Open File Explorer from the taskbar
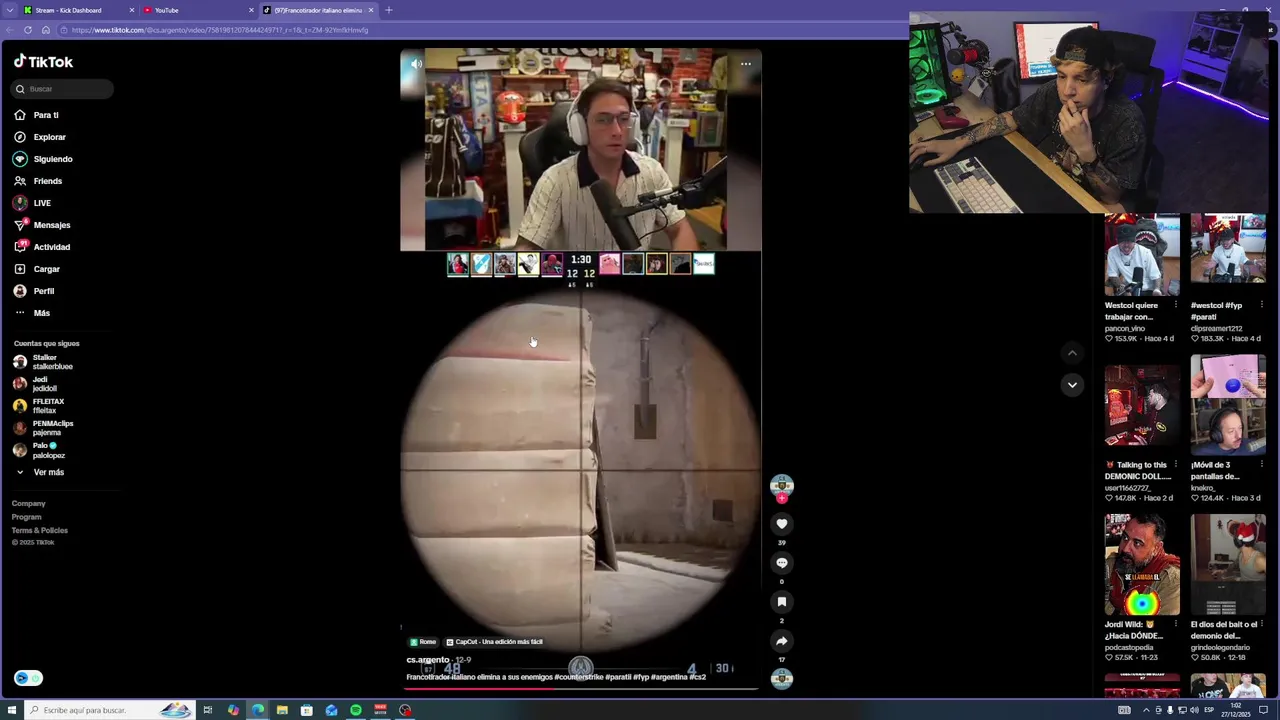Viewport: 1280px width, 720px height. click(282, 710)
